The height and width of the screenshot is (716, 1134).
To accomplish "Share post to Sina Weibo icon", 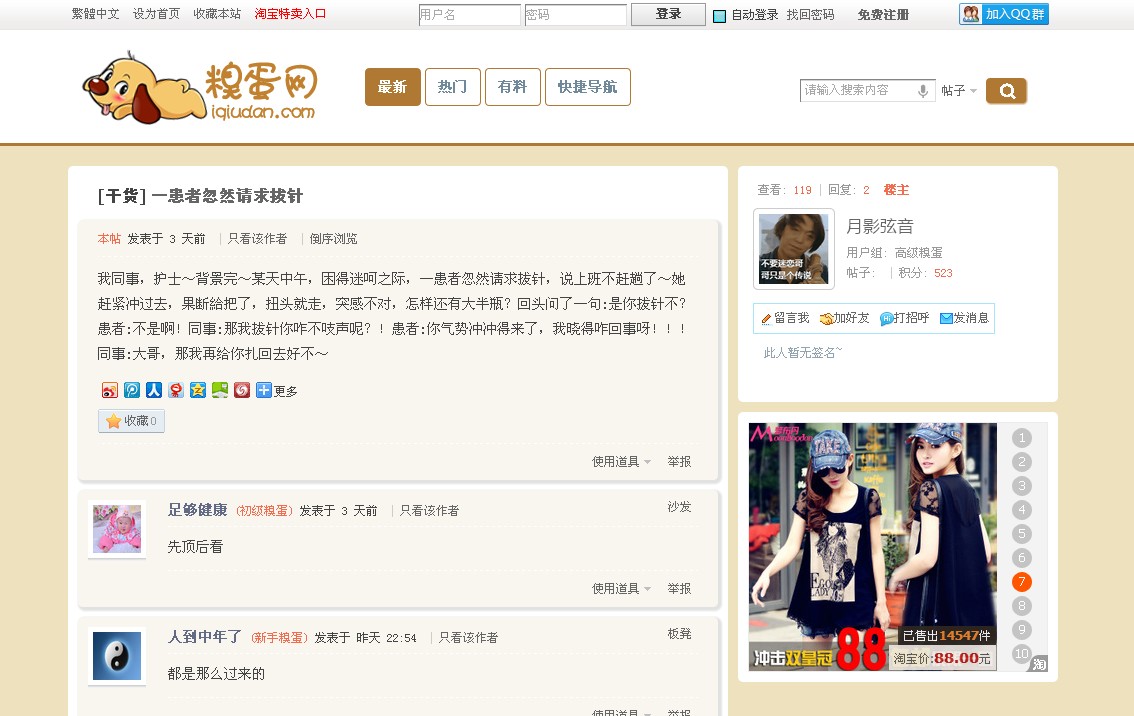I will pyautogui.click(x=110, y=391).
